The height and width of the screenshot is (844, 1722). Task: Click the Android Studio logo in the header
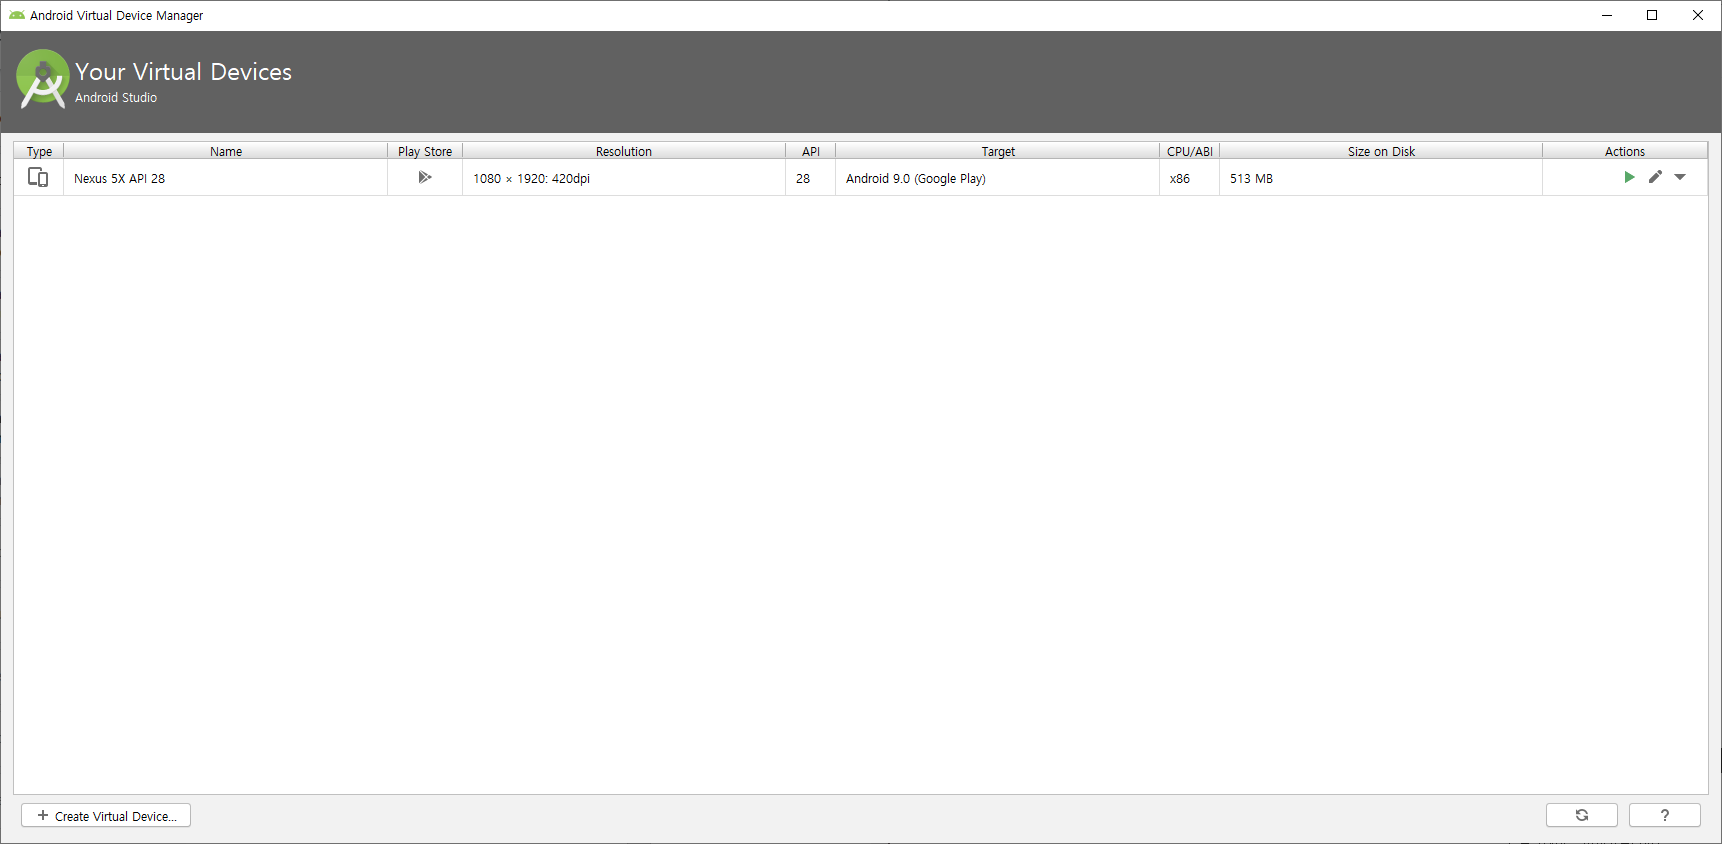(x=43, y=78)
